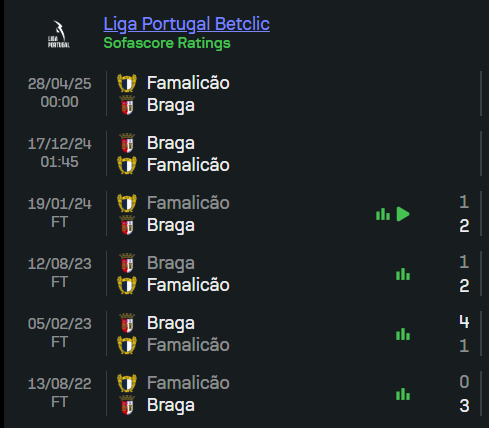Click Famalicão crest in 28/04/25 fixture
The height and width of the screenshot is (428, 489).
click(127, 83)
